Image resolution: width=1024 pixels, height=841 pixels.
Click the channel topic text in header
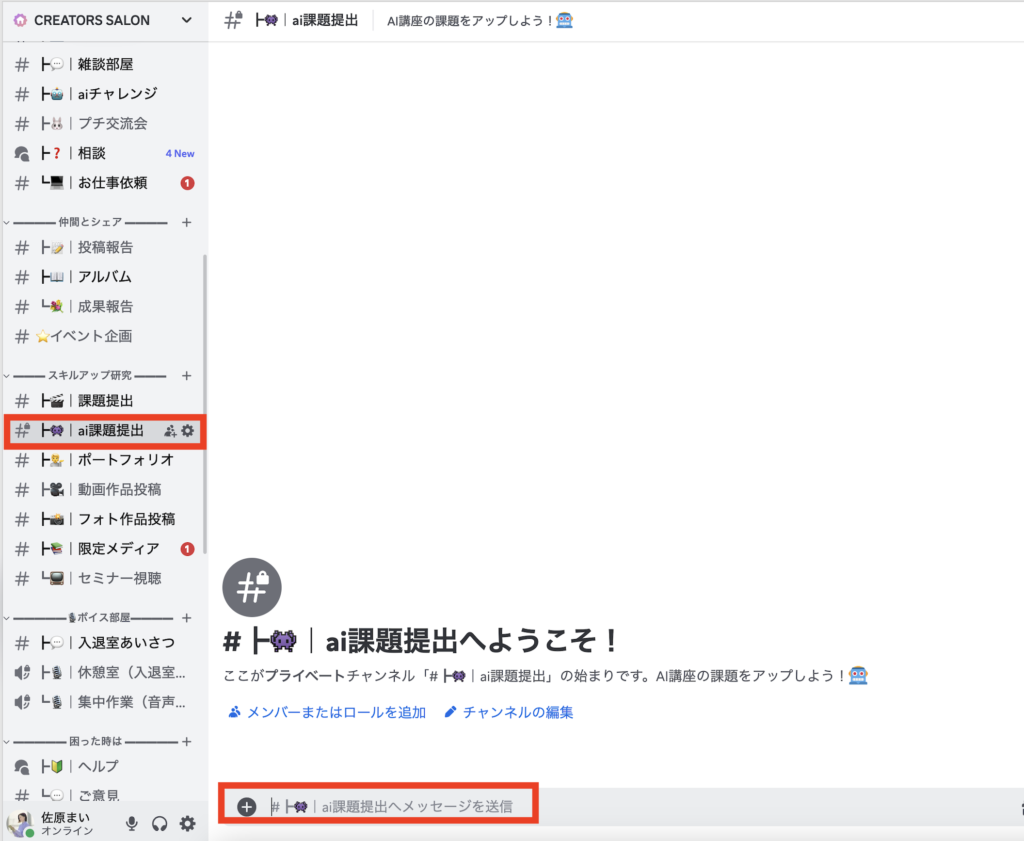point(480,21)
